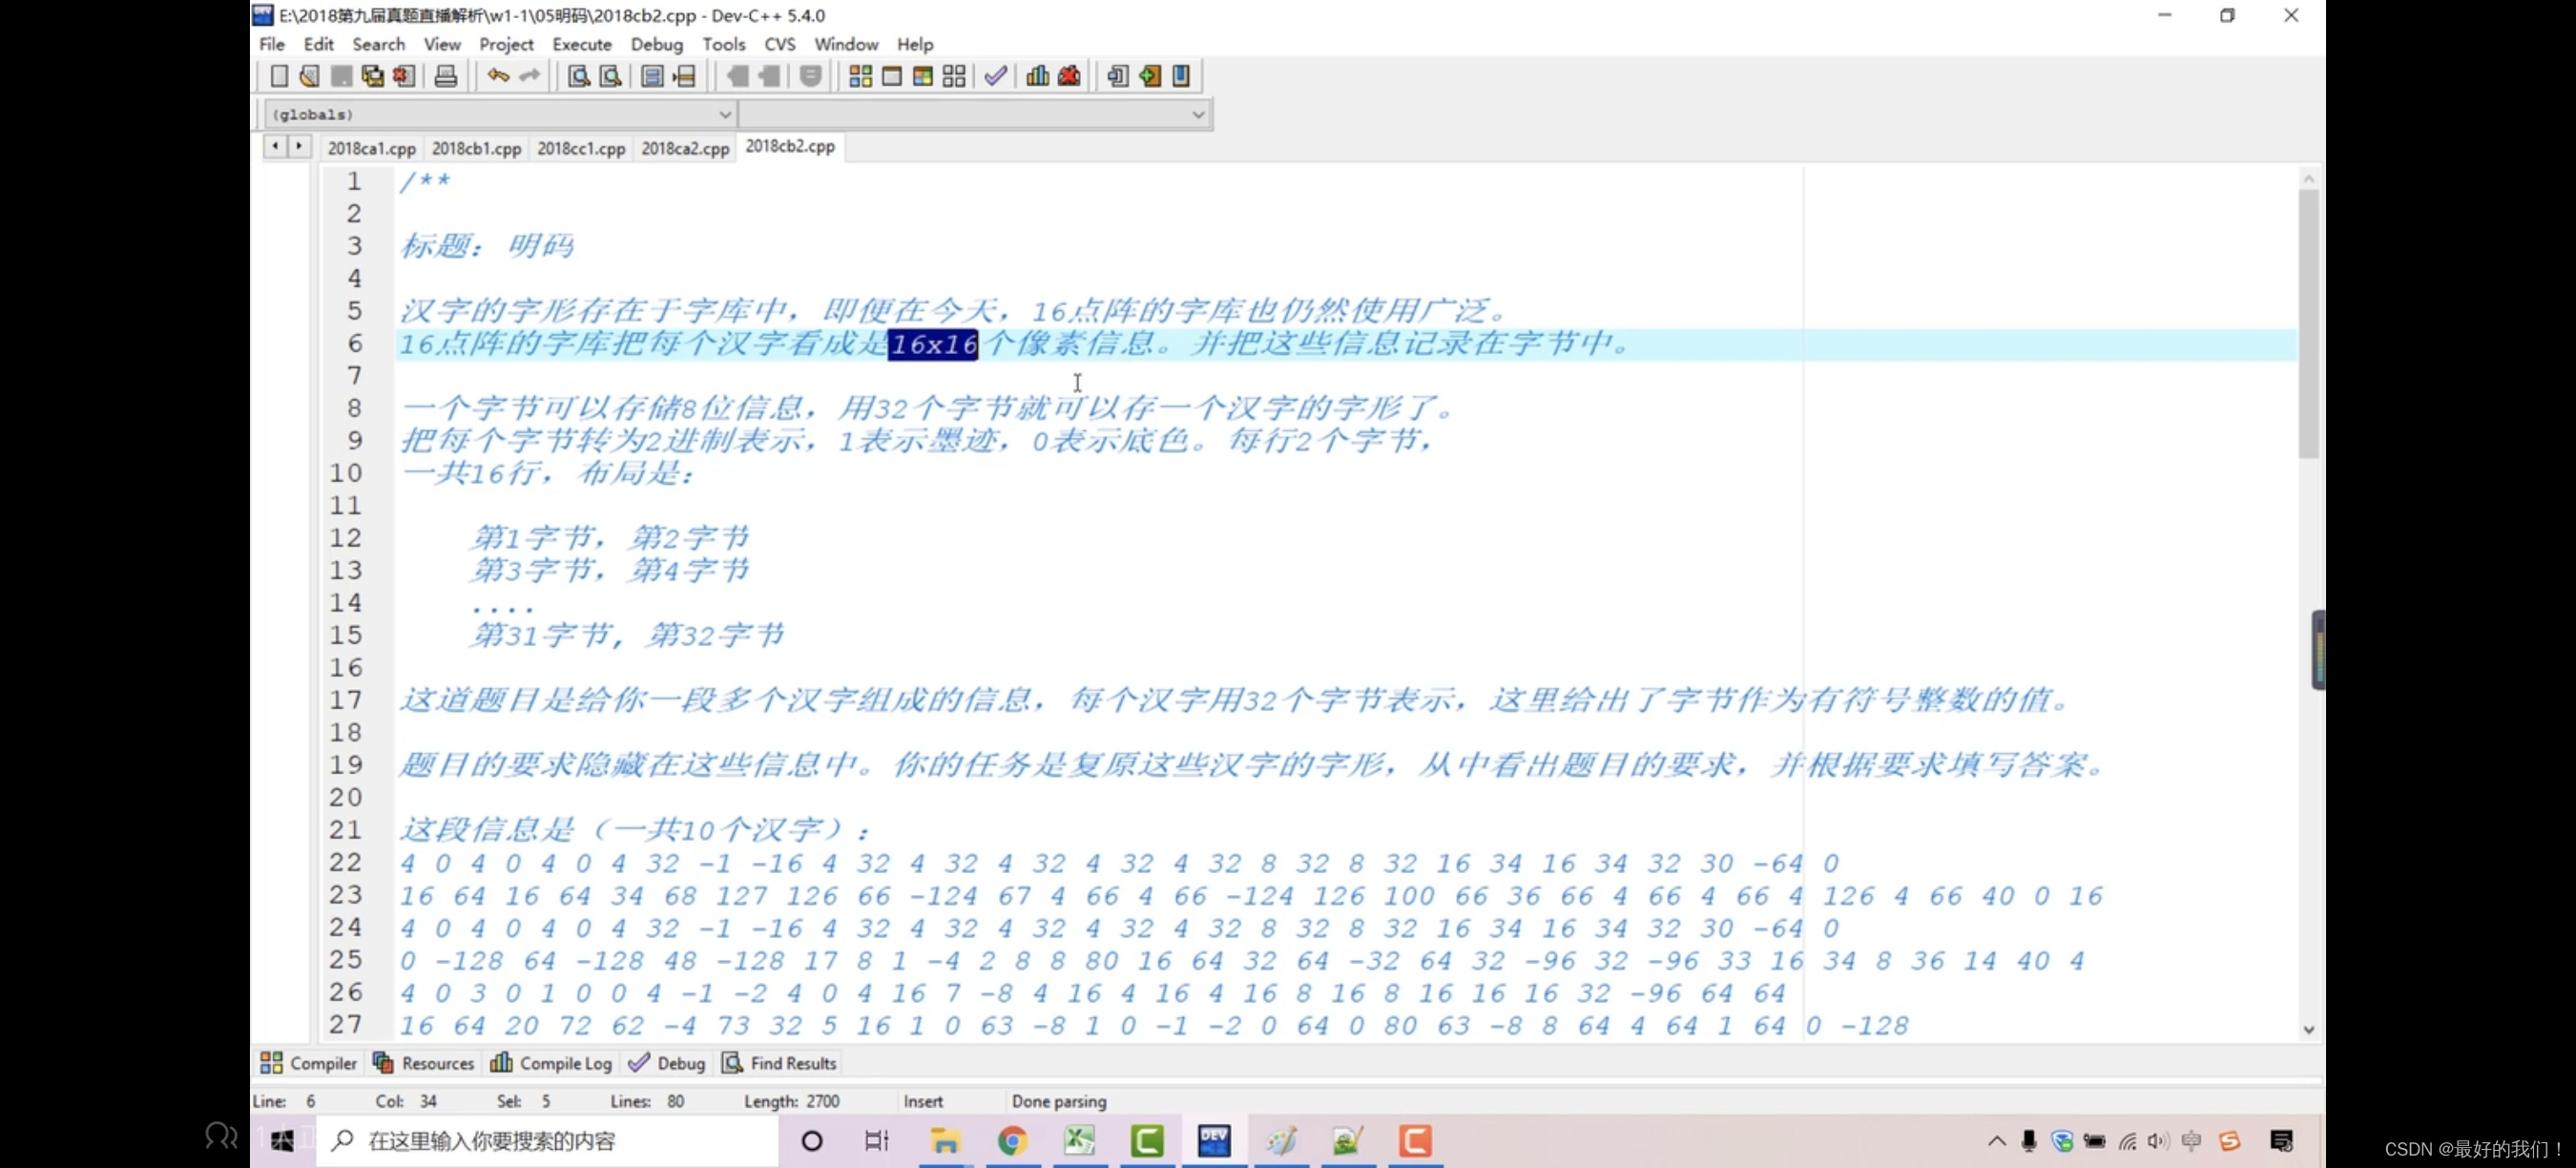Click the Delete profiling info icon
This screenshot has height=1168, width=2576.
[1070, 76]
